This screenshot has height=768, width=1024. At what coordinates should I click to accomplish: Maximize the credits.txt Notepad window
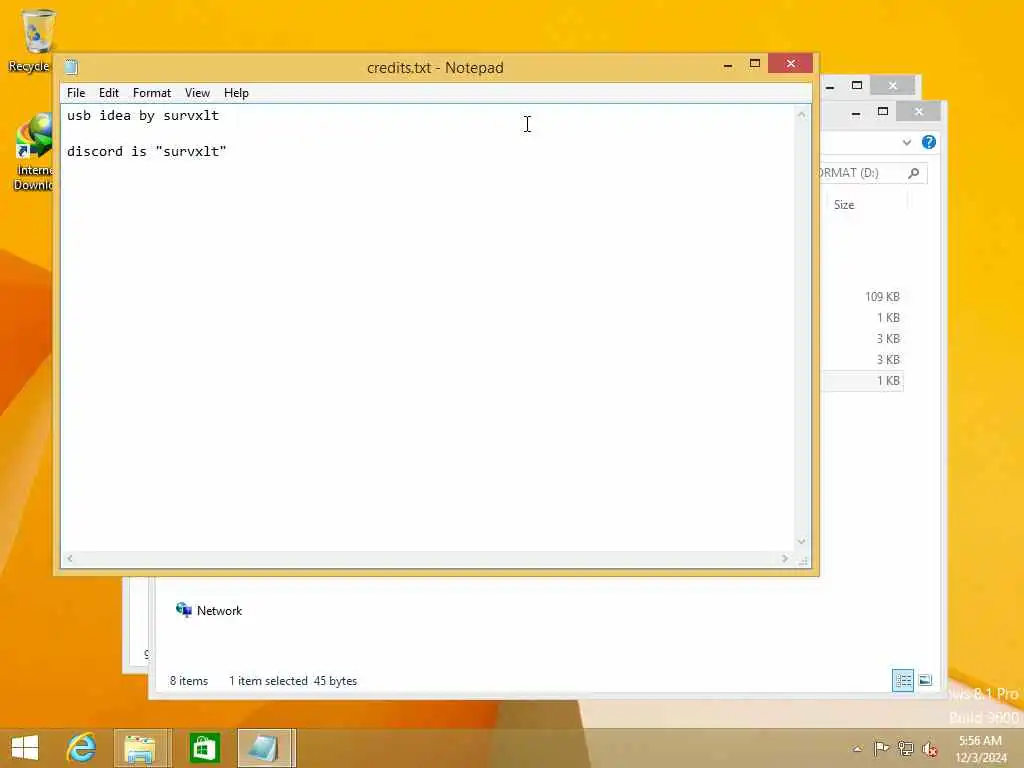(x=754, y=64)
